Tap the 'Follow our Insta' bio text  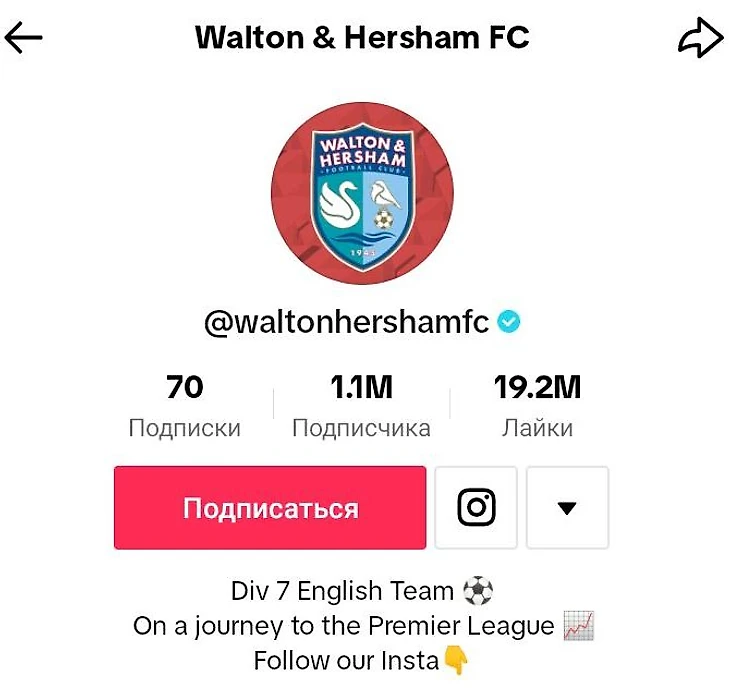[x=346, y=660]
